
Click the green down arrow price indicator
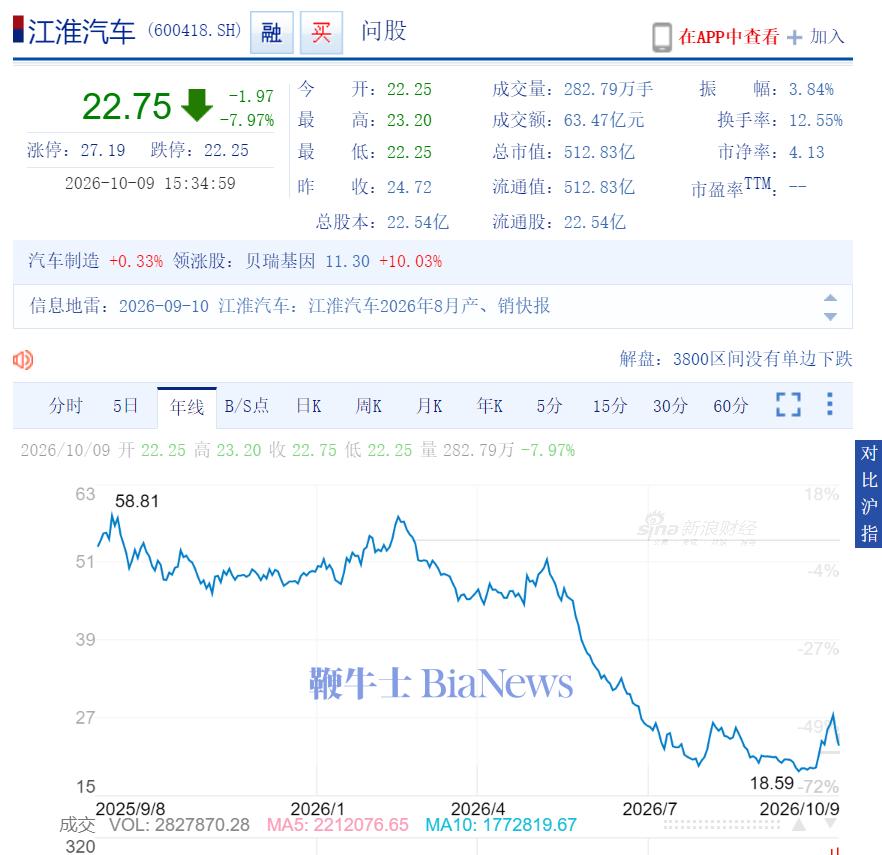196,105
